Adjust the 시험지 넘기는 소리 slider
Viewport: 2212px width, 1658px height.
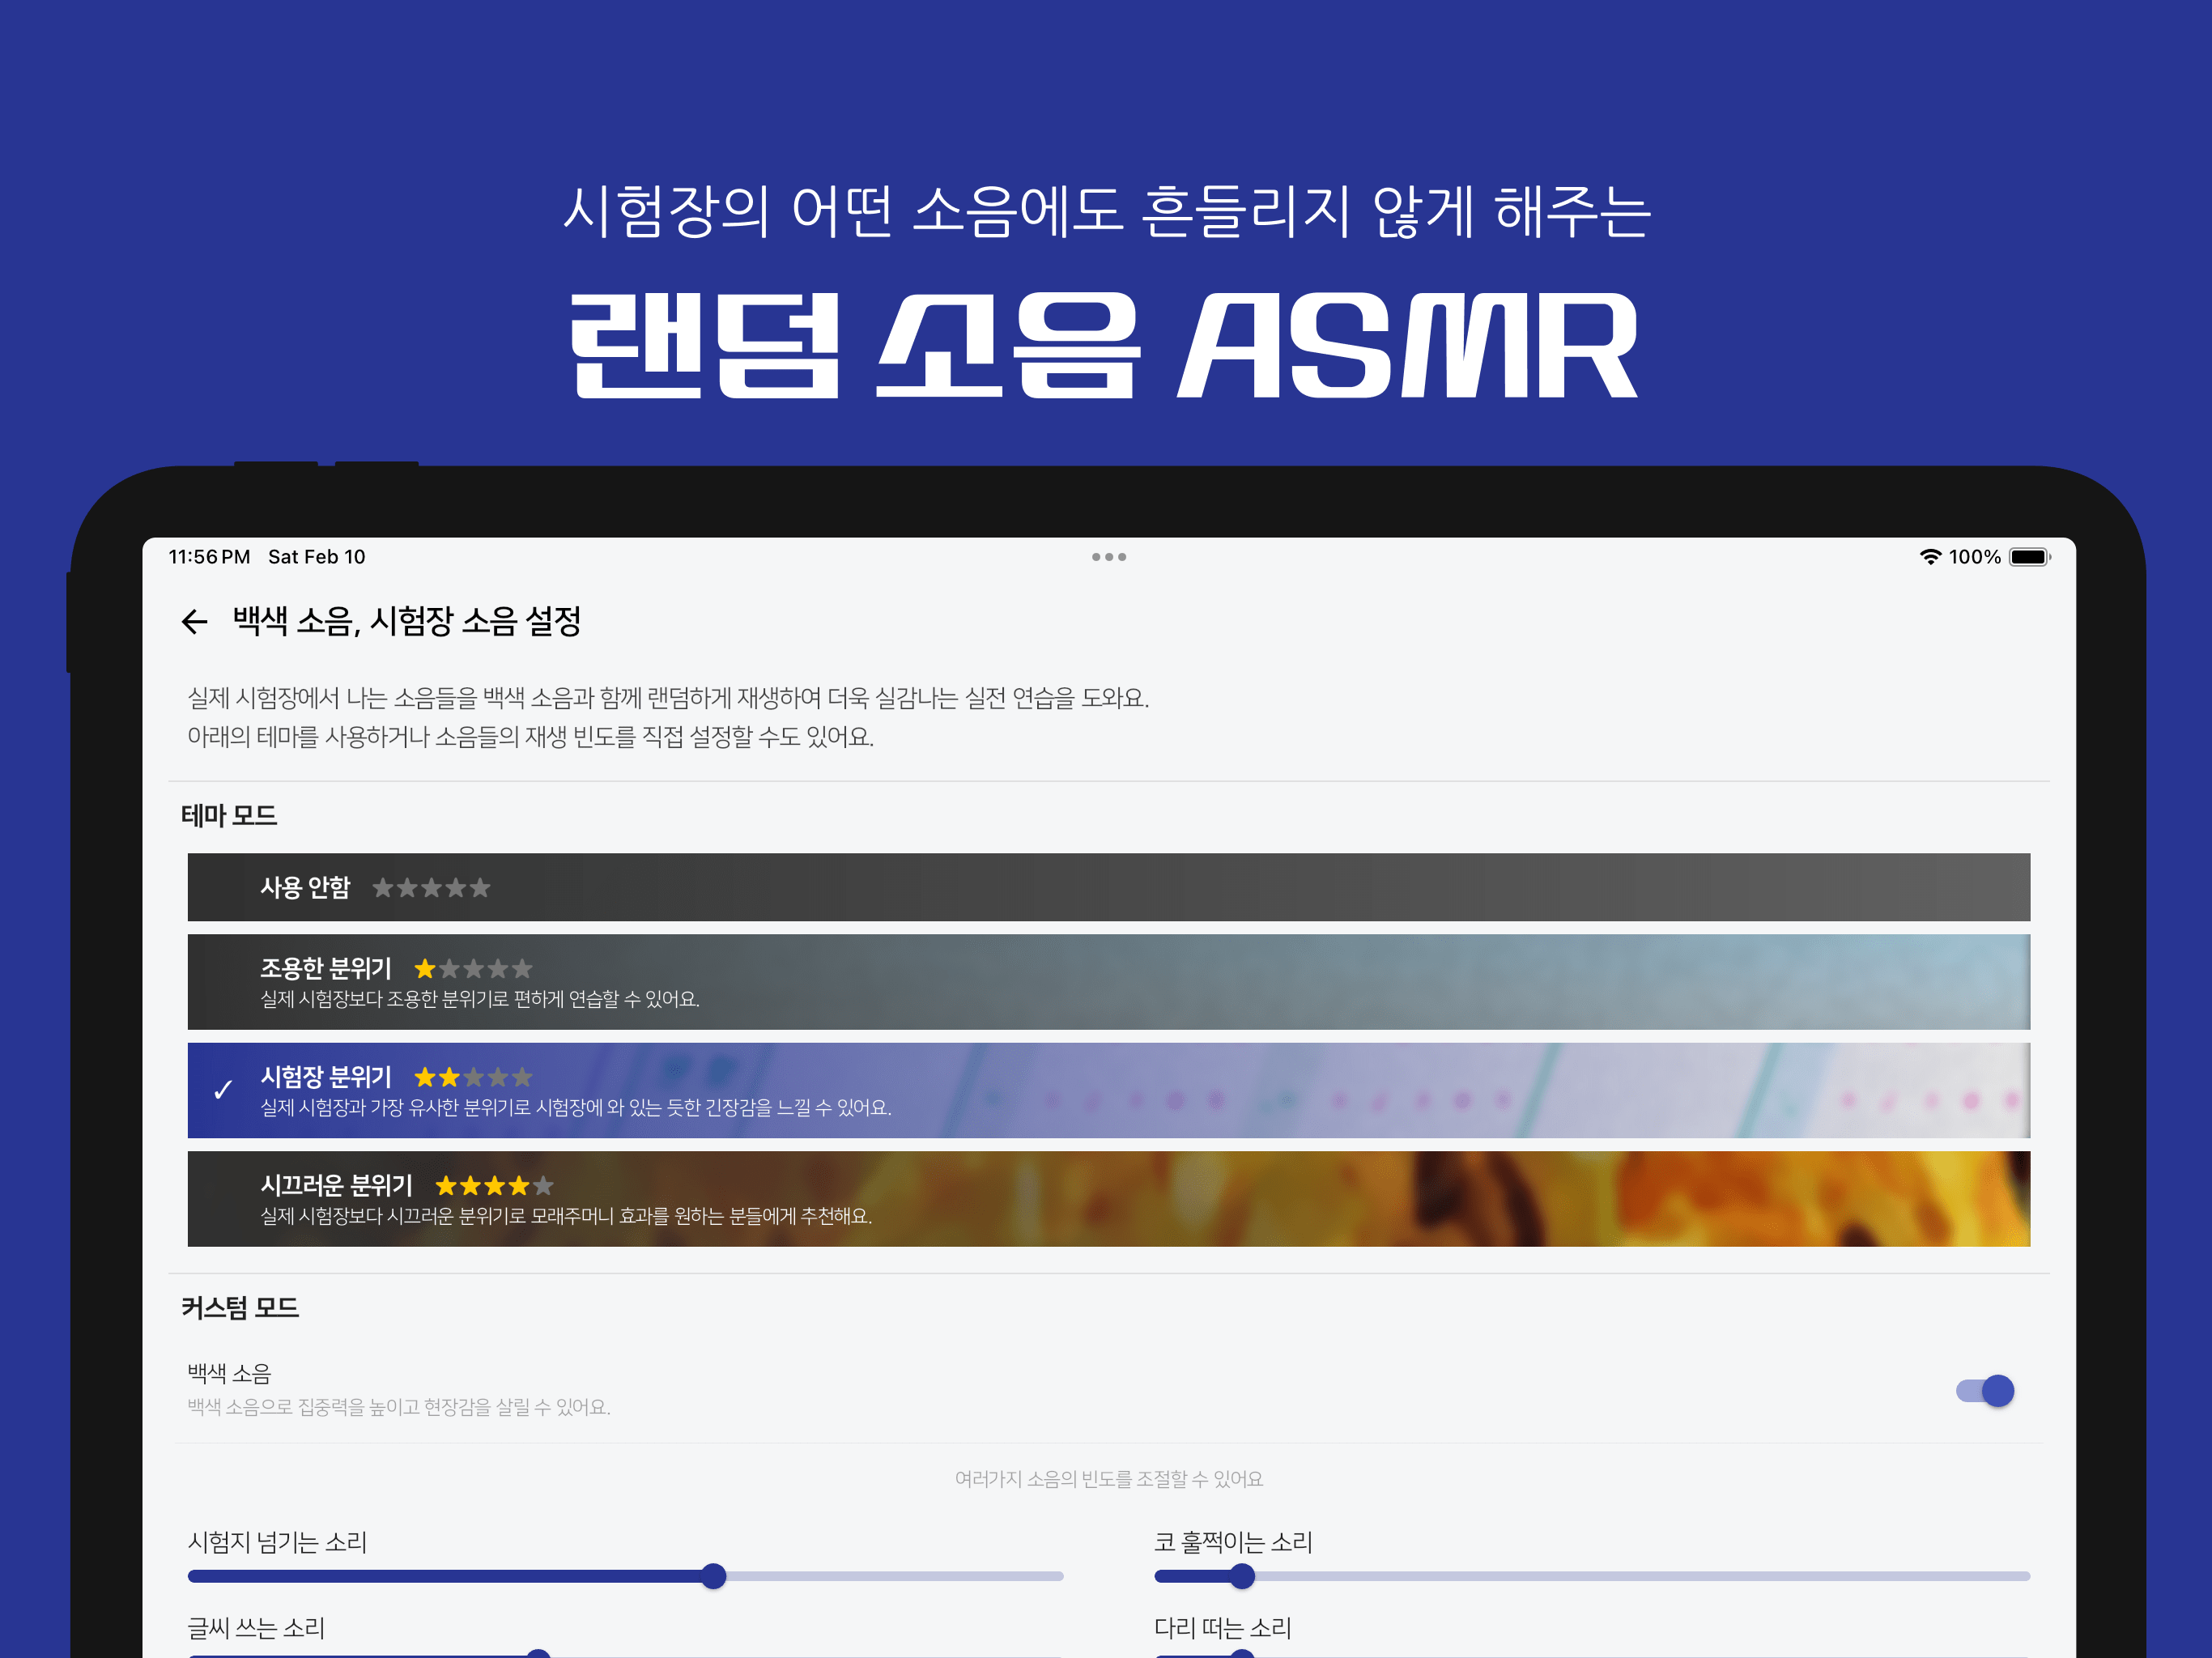click(x=626, y=1576)
